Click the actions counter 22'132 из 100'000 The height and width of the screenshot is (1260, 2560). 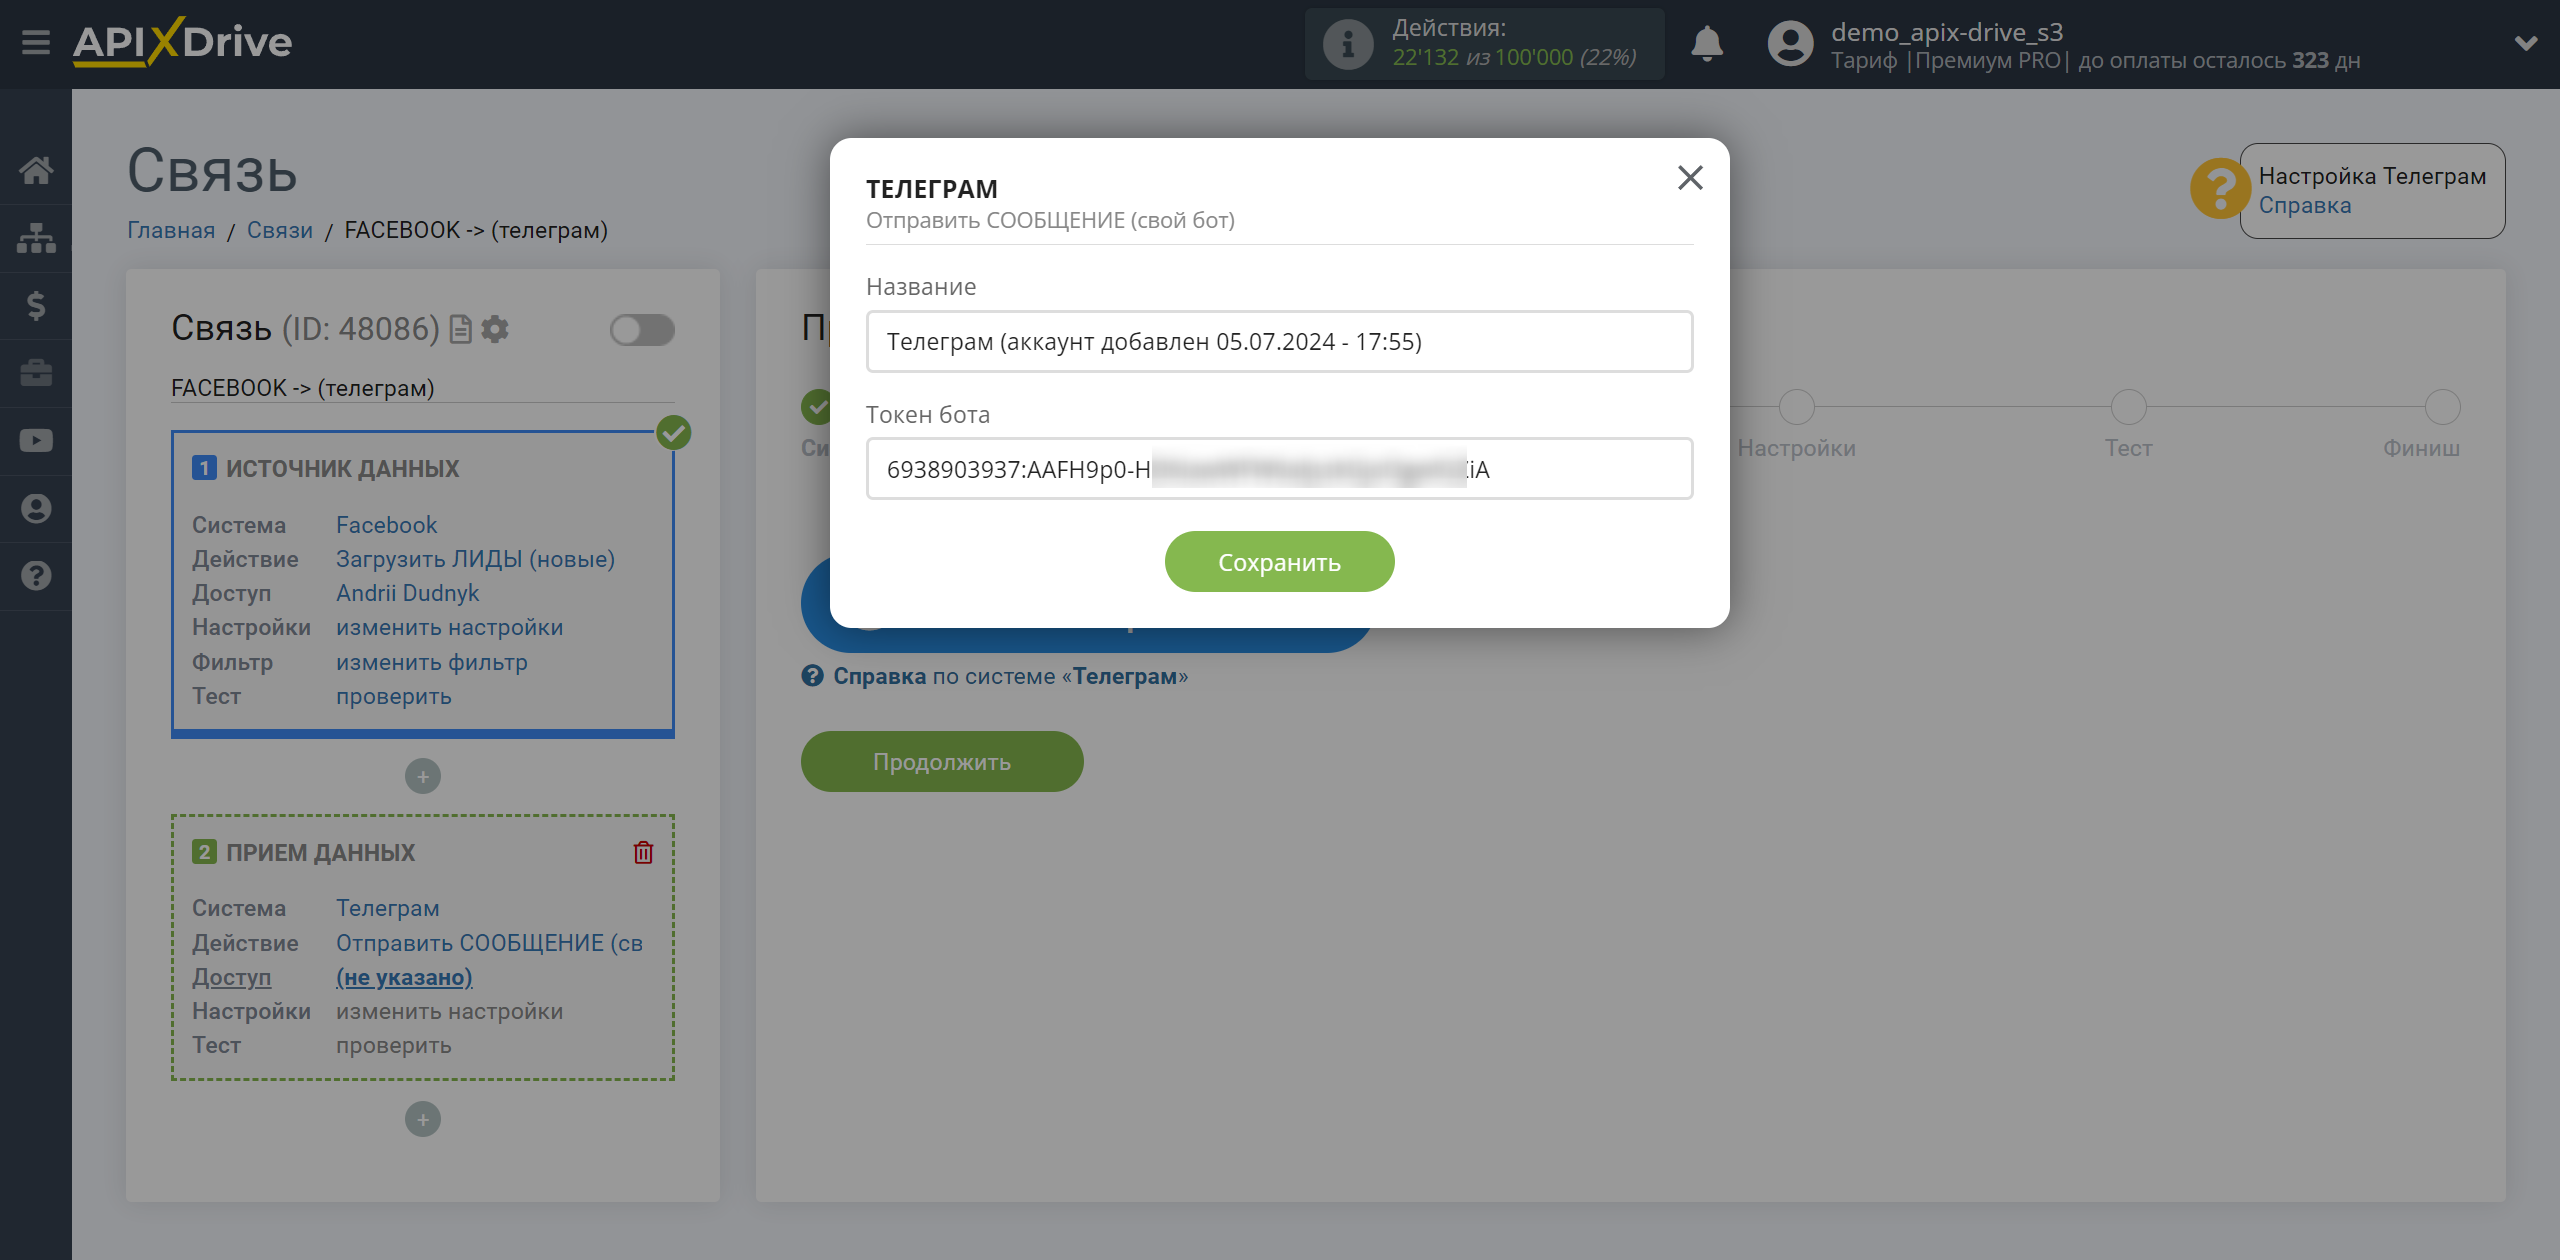tap(1514, 58)
